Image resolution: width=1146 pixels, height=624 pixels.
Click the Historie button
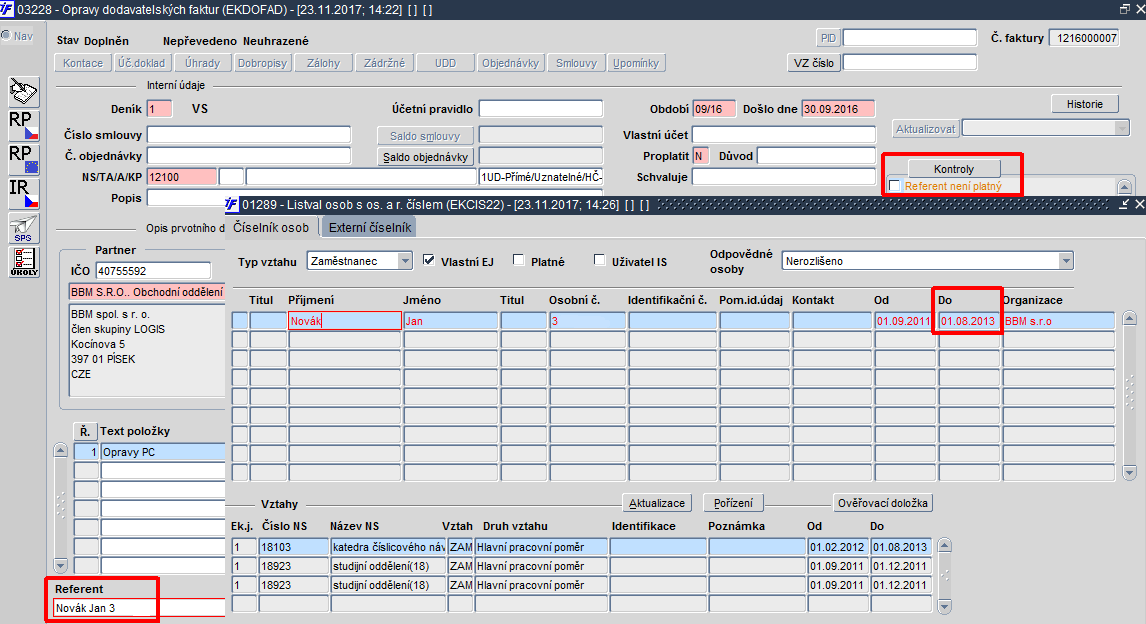tap(1085, 104)
